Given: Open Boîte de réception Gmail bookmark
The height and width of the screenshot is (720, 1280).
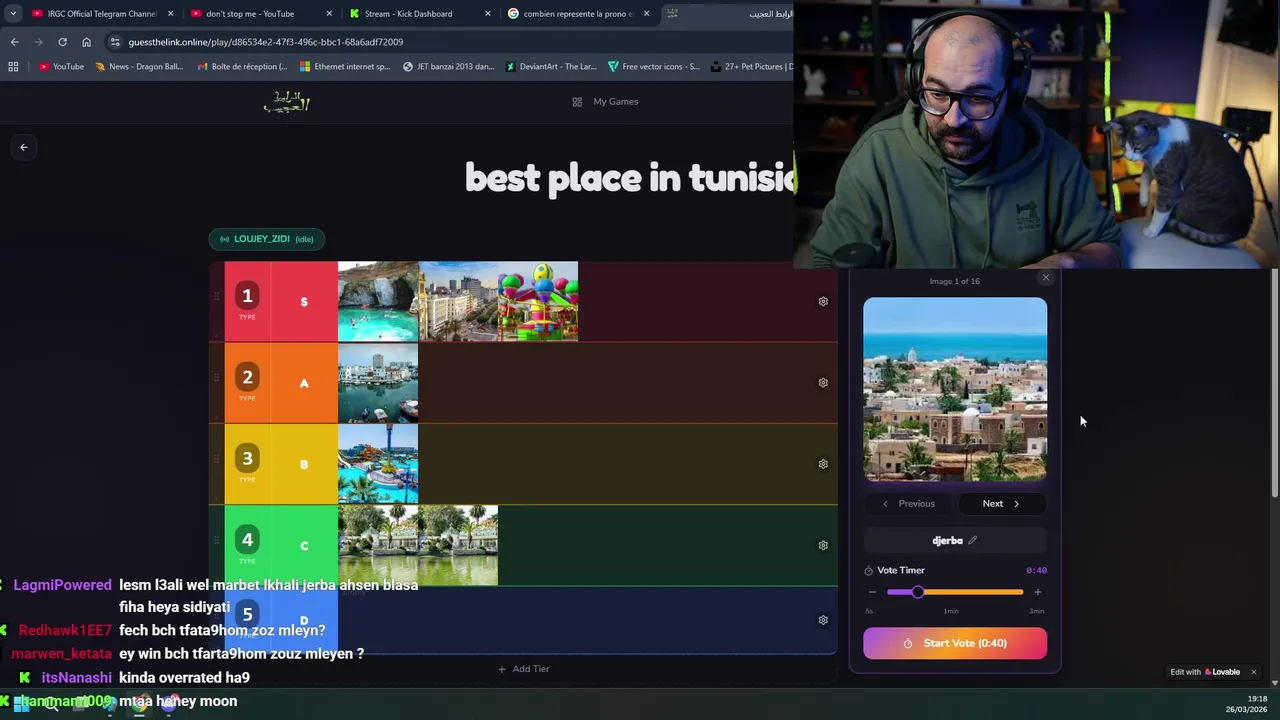Looking at the screenshot, I should 242,67.
